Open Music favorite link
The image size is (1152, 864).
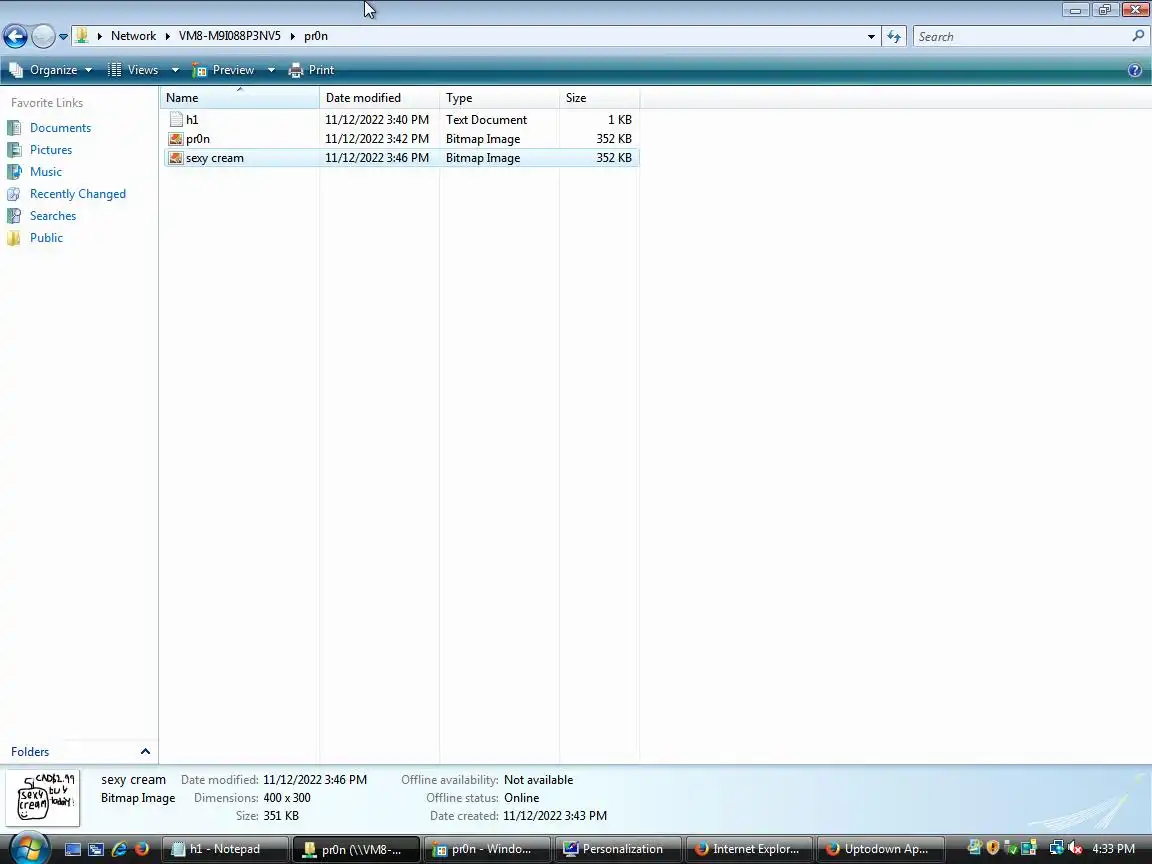(46, 172)
